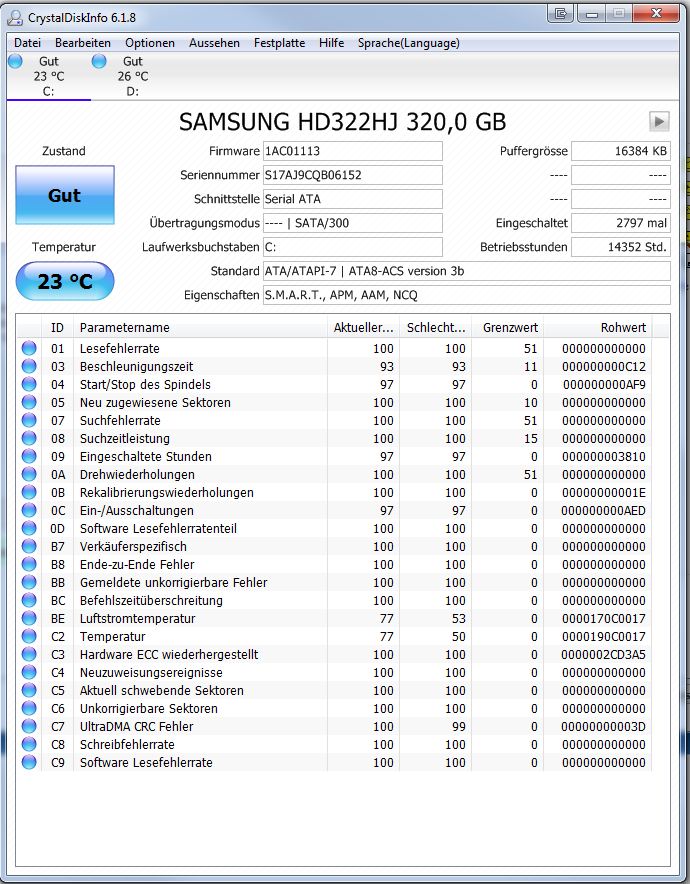The height and width of the screenshot is (884, 690).
Task: Click the Betriebsstunden value 14352 Std.
Action: point(621,247)
